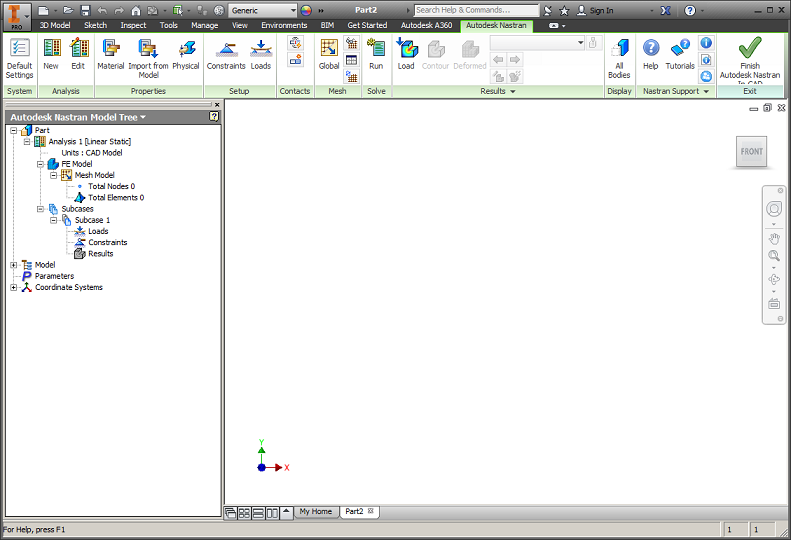Click the Home icon in quick access toolbar
The width and height of the screenshot is (791, 540).
tap(136, 10)
